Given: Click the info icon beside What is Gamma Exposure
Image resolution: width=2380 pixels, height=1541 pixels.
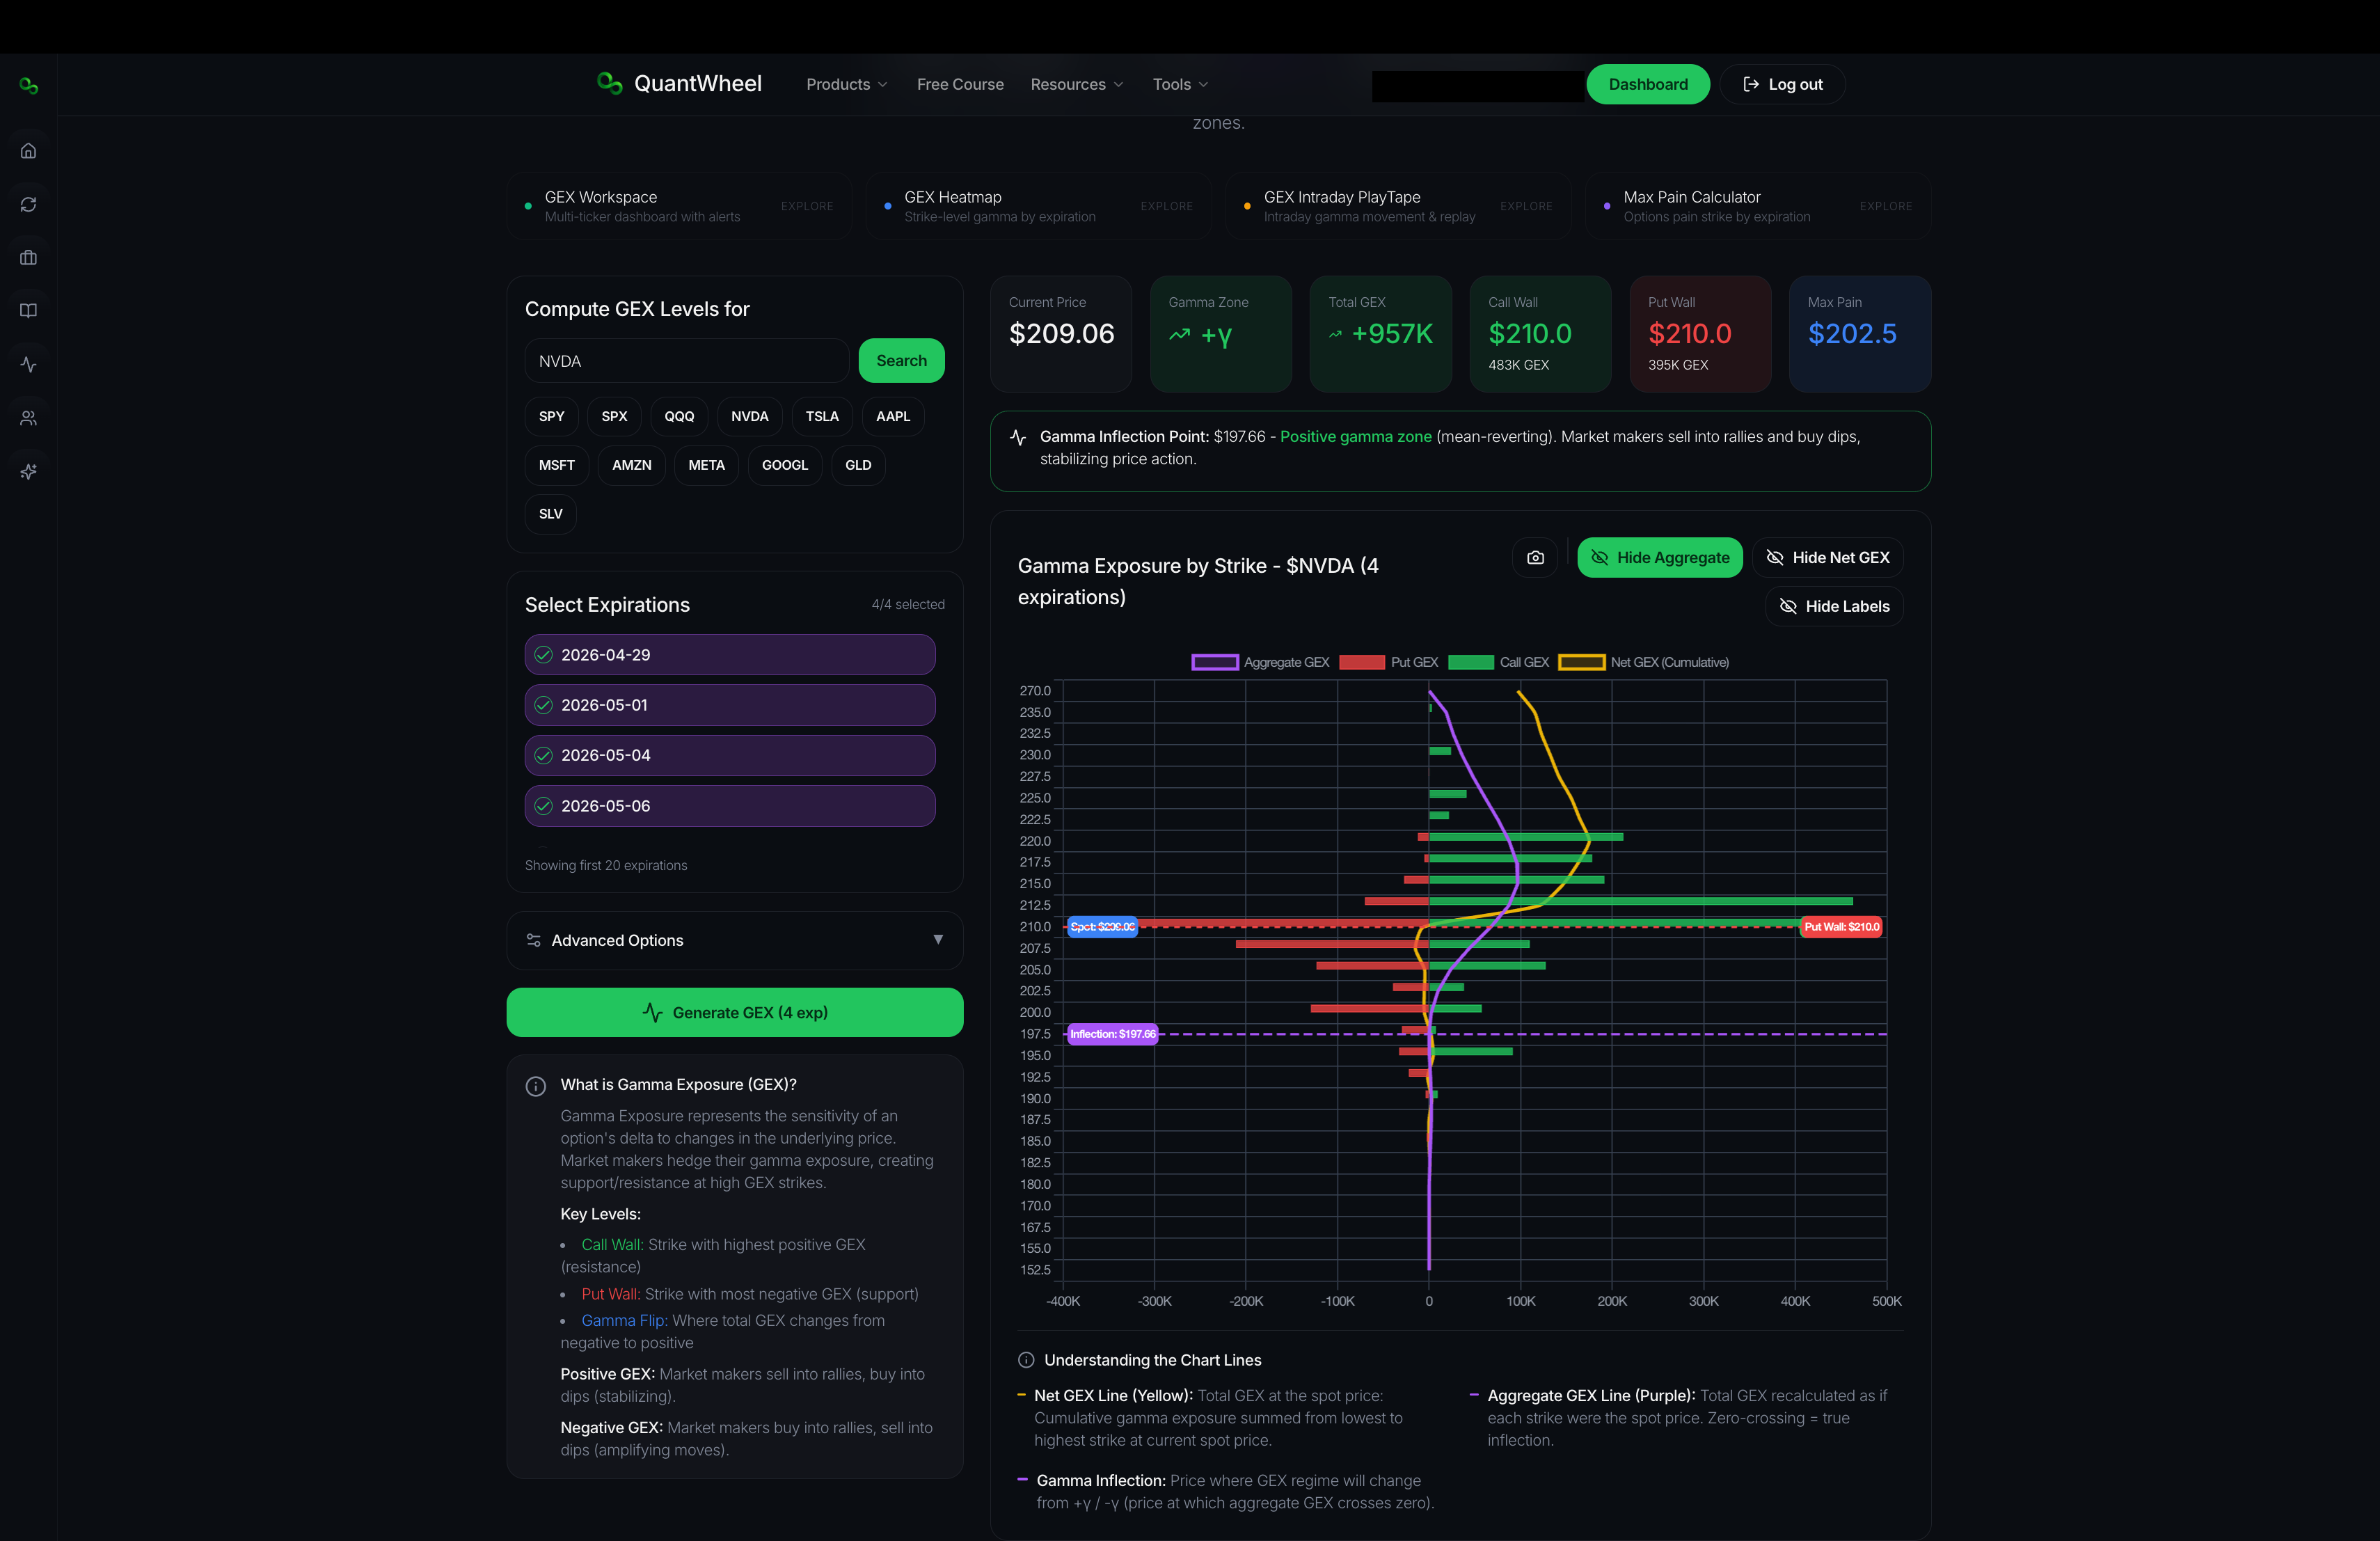Looking at the screenshot, I should coord(536,1086).
